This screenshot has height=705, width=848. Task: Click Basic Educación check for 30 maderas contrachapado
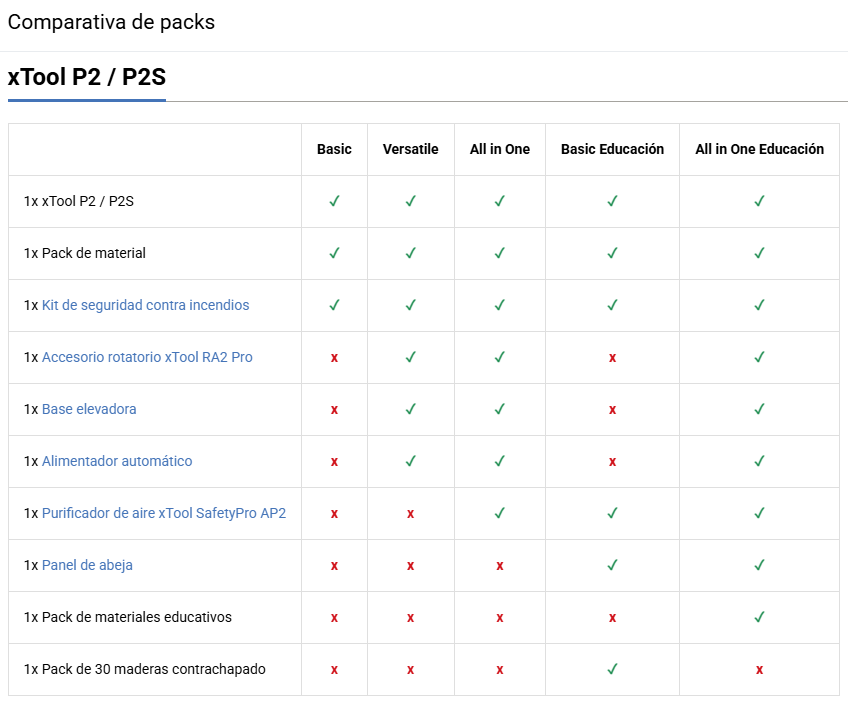[x=612, y=669]
